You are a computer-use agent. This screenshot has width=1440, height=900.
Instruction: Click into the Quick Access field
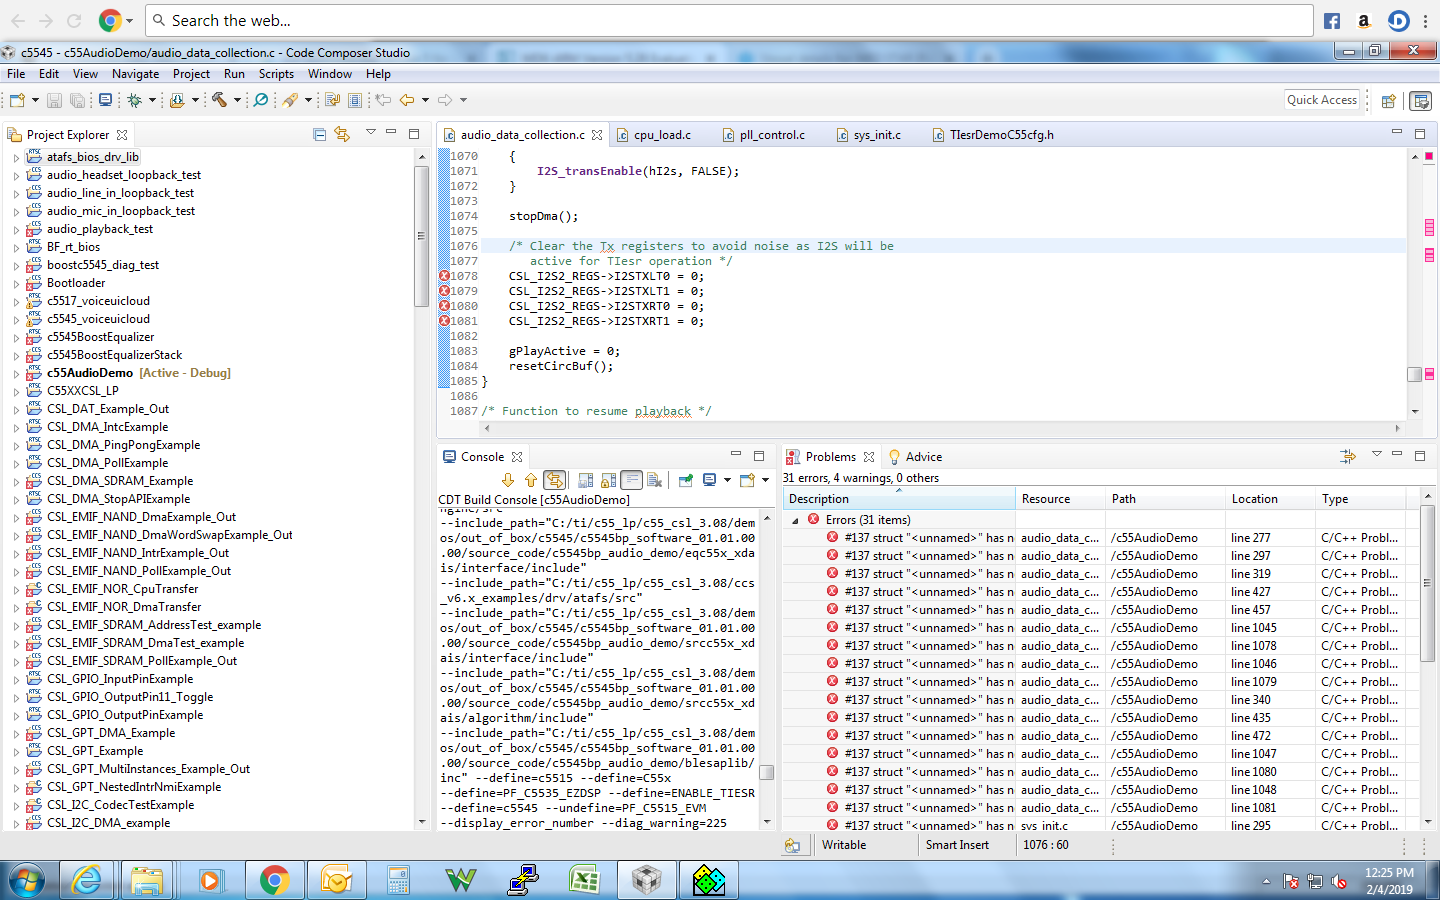(x=1322, y=100)
